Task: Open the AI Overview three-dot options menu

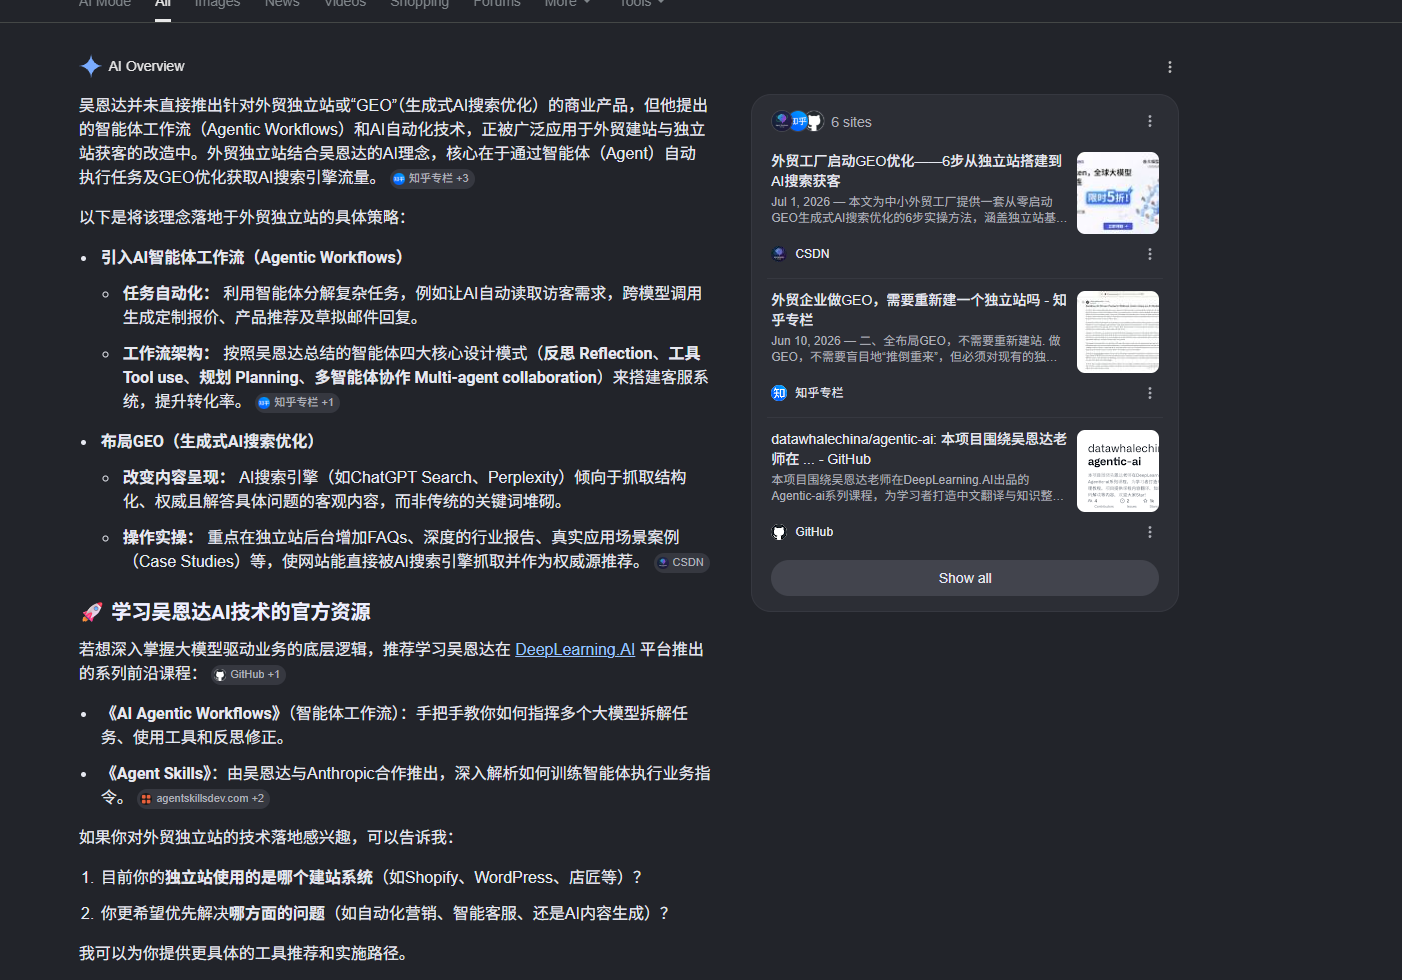Action: click(x=1169, y=67)
